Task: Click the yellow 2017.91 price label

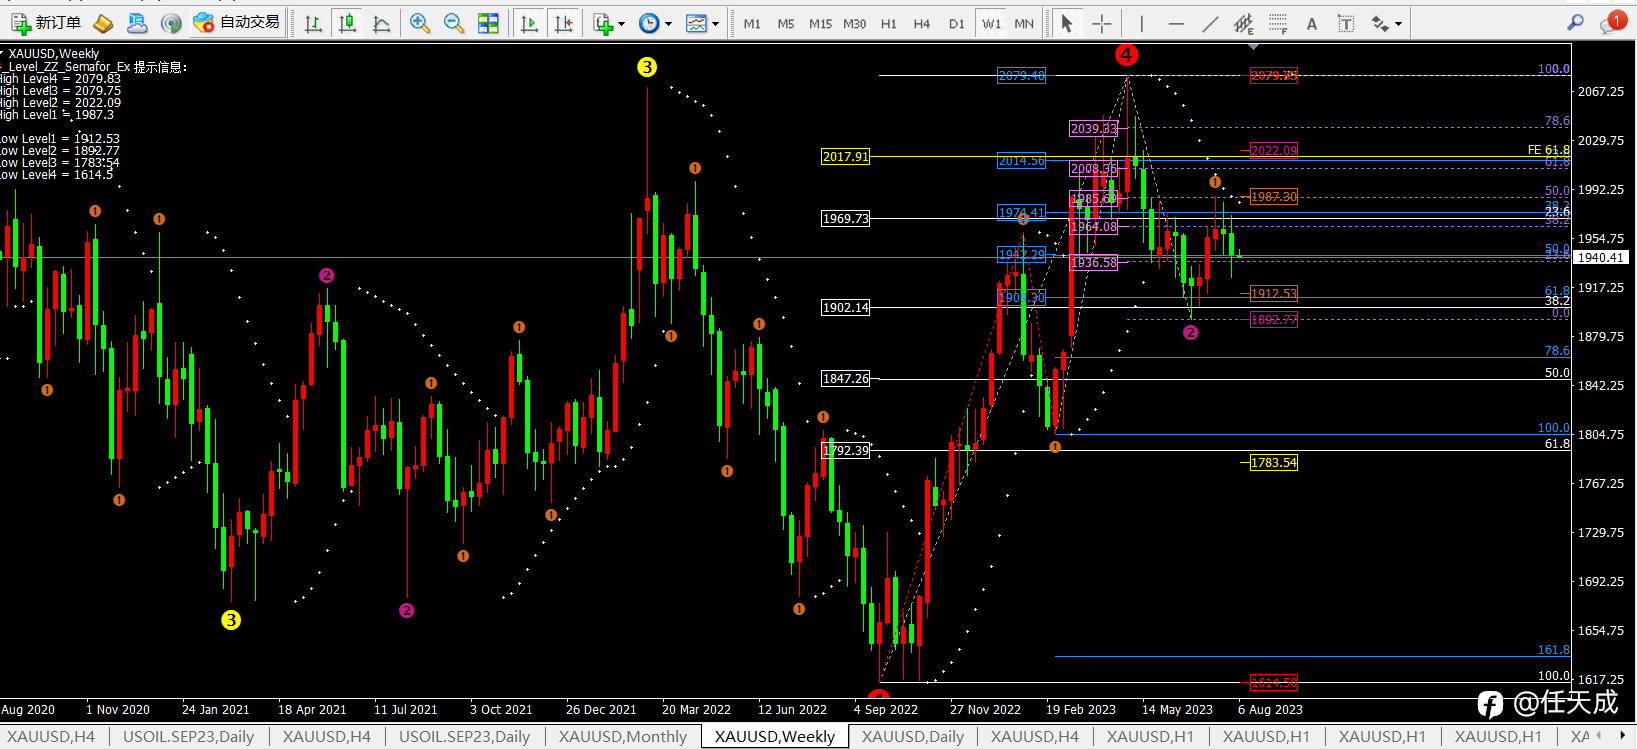Action: pyautogui.click(x=845, y=157)
